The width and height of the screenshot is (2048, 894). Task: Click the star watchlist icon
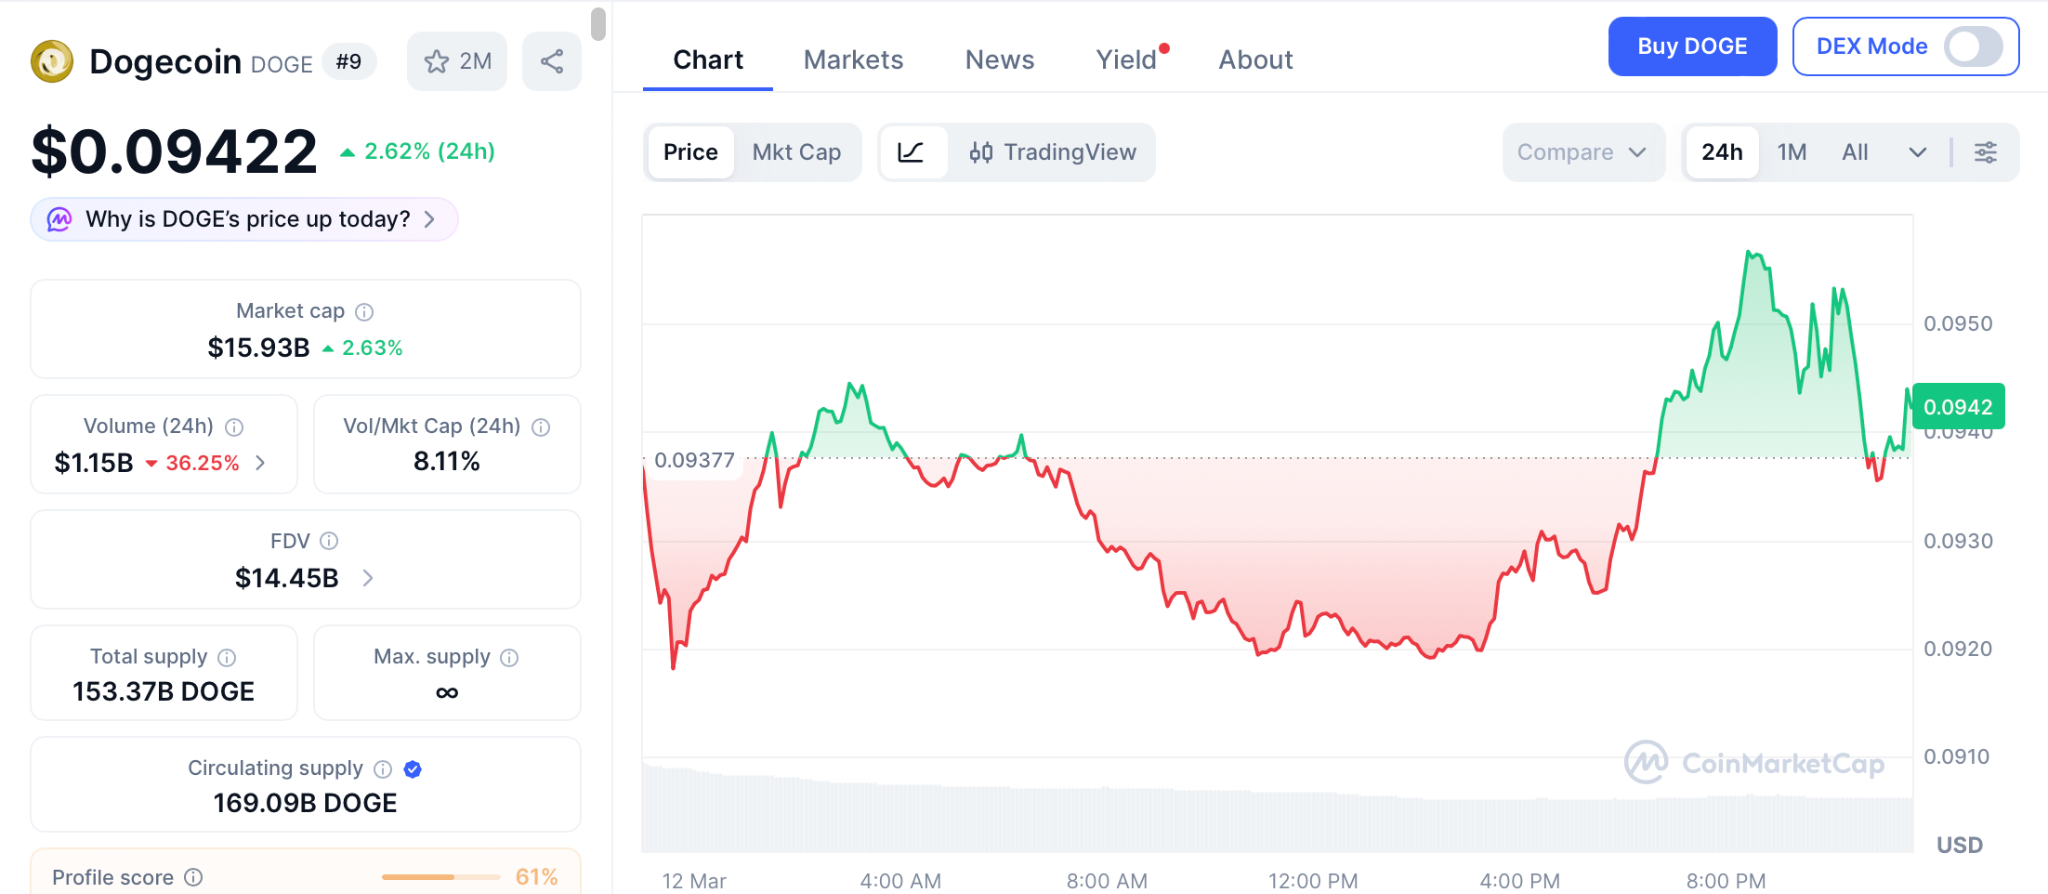437,62
